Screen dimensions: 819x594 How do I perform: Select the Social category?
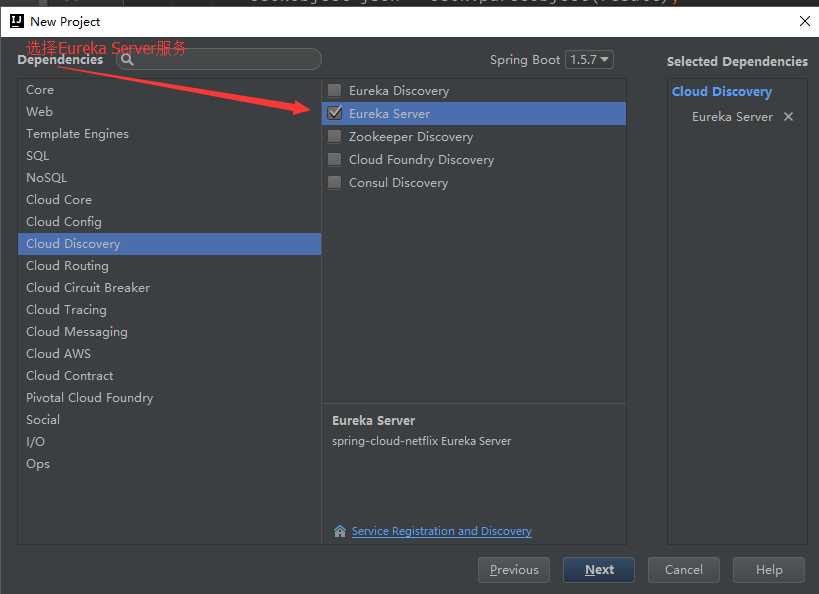point(169,420)
